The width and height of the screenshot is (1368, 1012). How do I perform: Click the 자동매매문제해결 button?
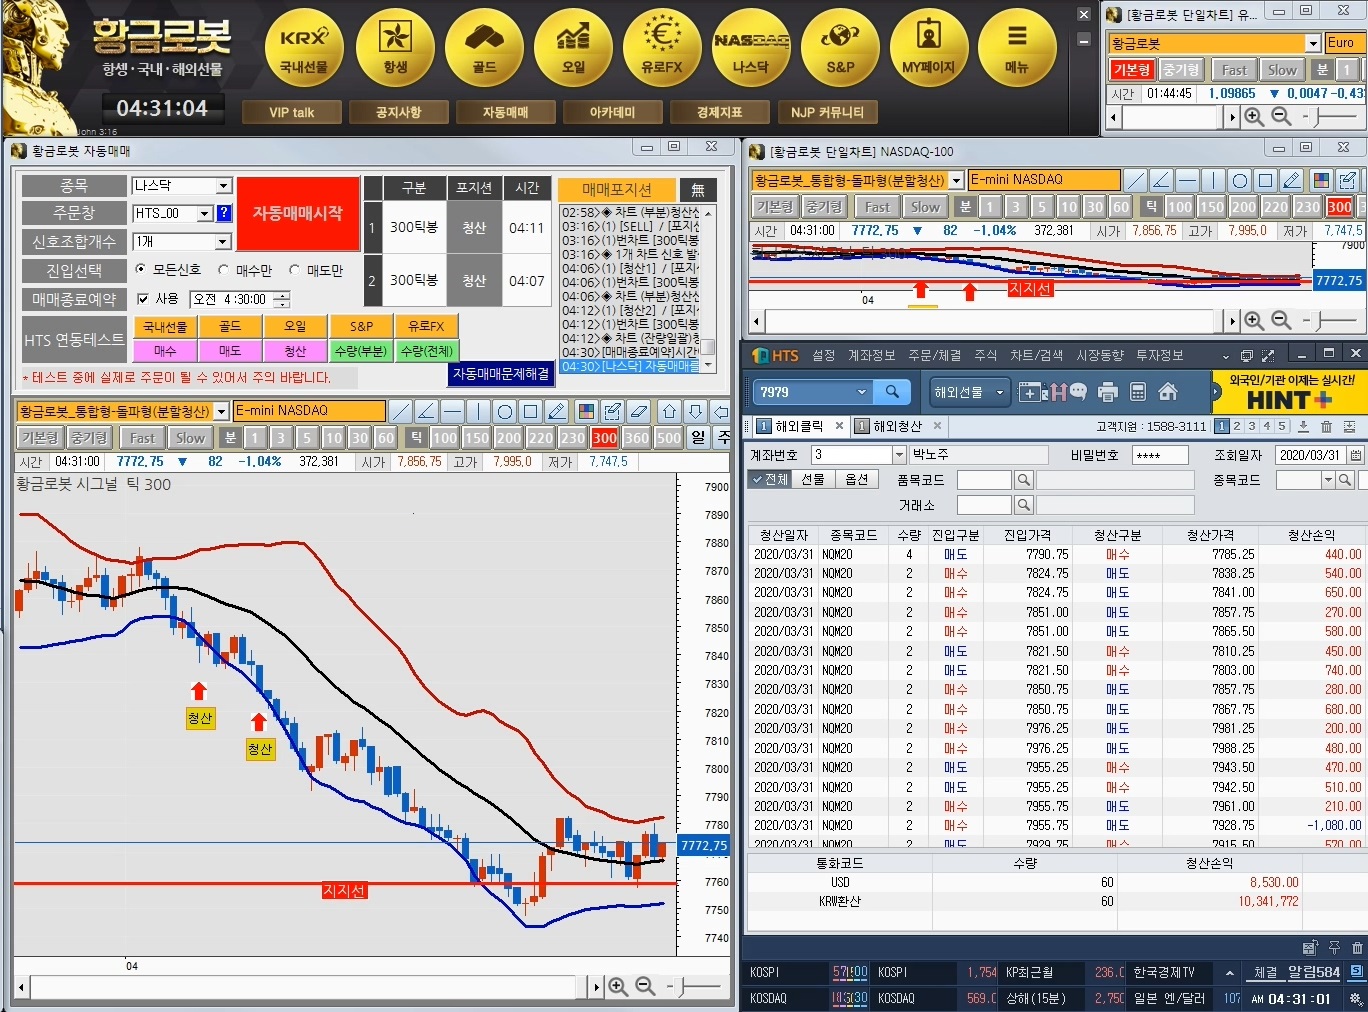click(501, 373)
